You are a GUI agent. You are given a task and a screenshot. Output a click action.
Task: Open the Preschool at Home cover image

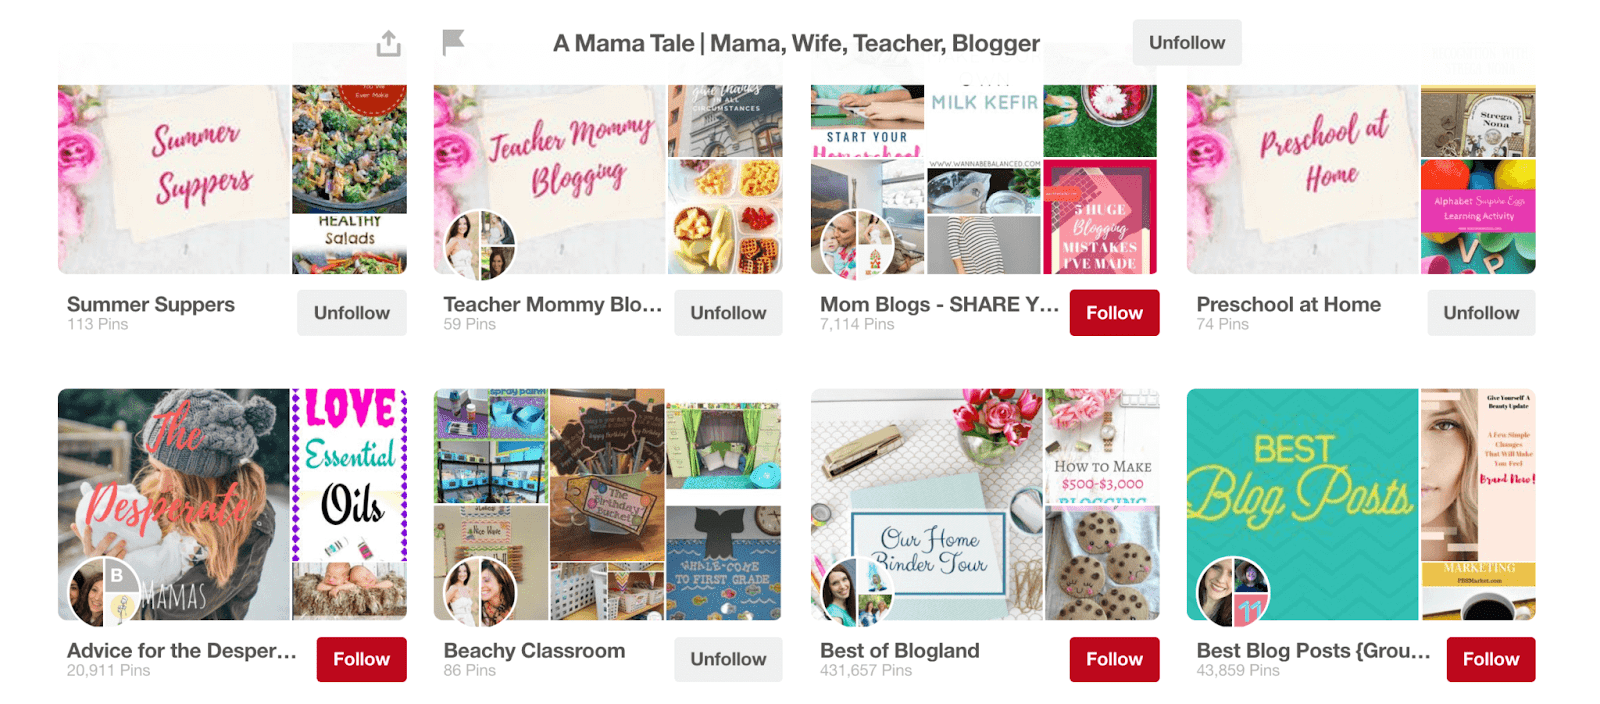tap(1302, 179)
